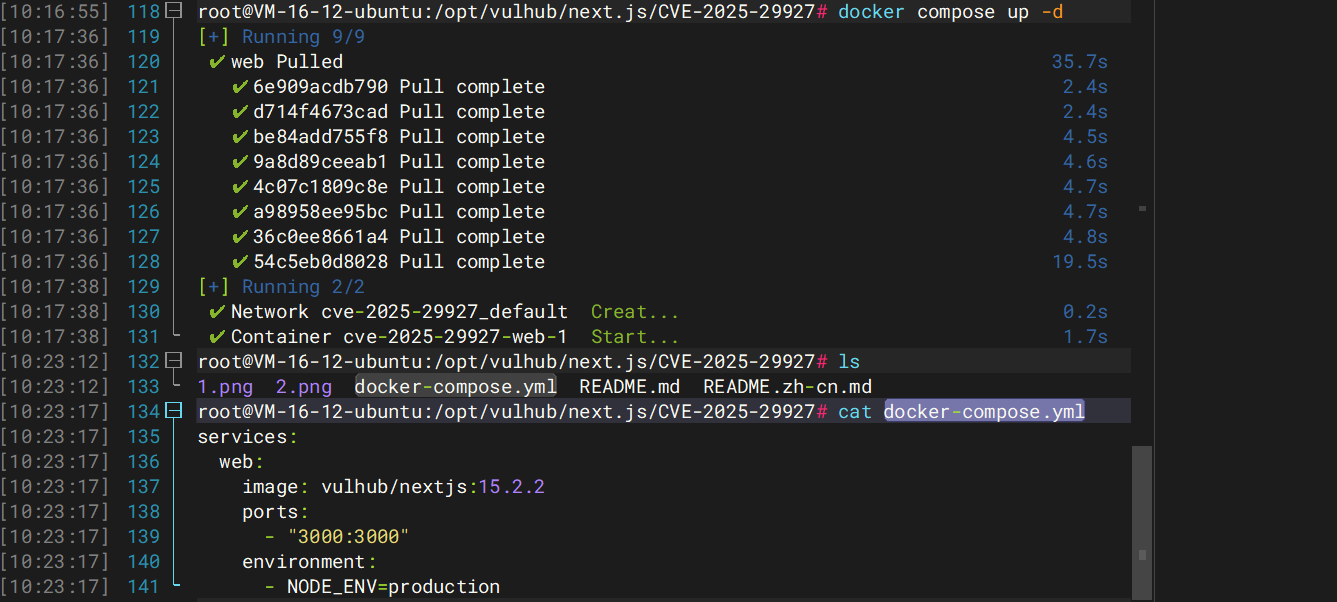Click the [+] marker before Running 2/2
The width and height of the screenshot is (1337, 602).
pyautogui.click(x=214, y=287)
